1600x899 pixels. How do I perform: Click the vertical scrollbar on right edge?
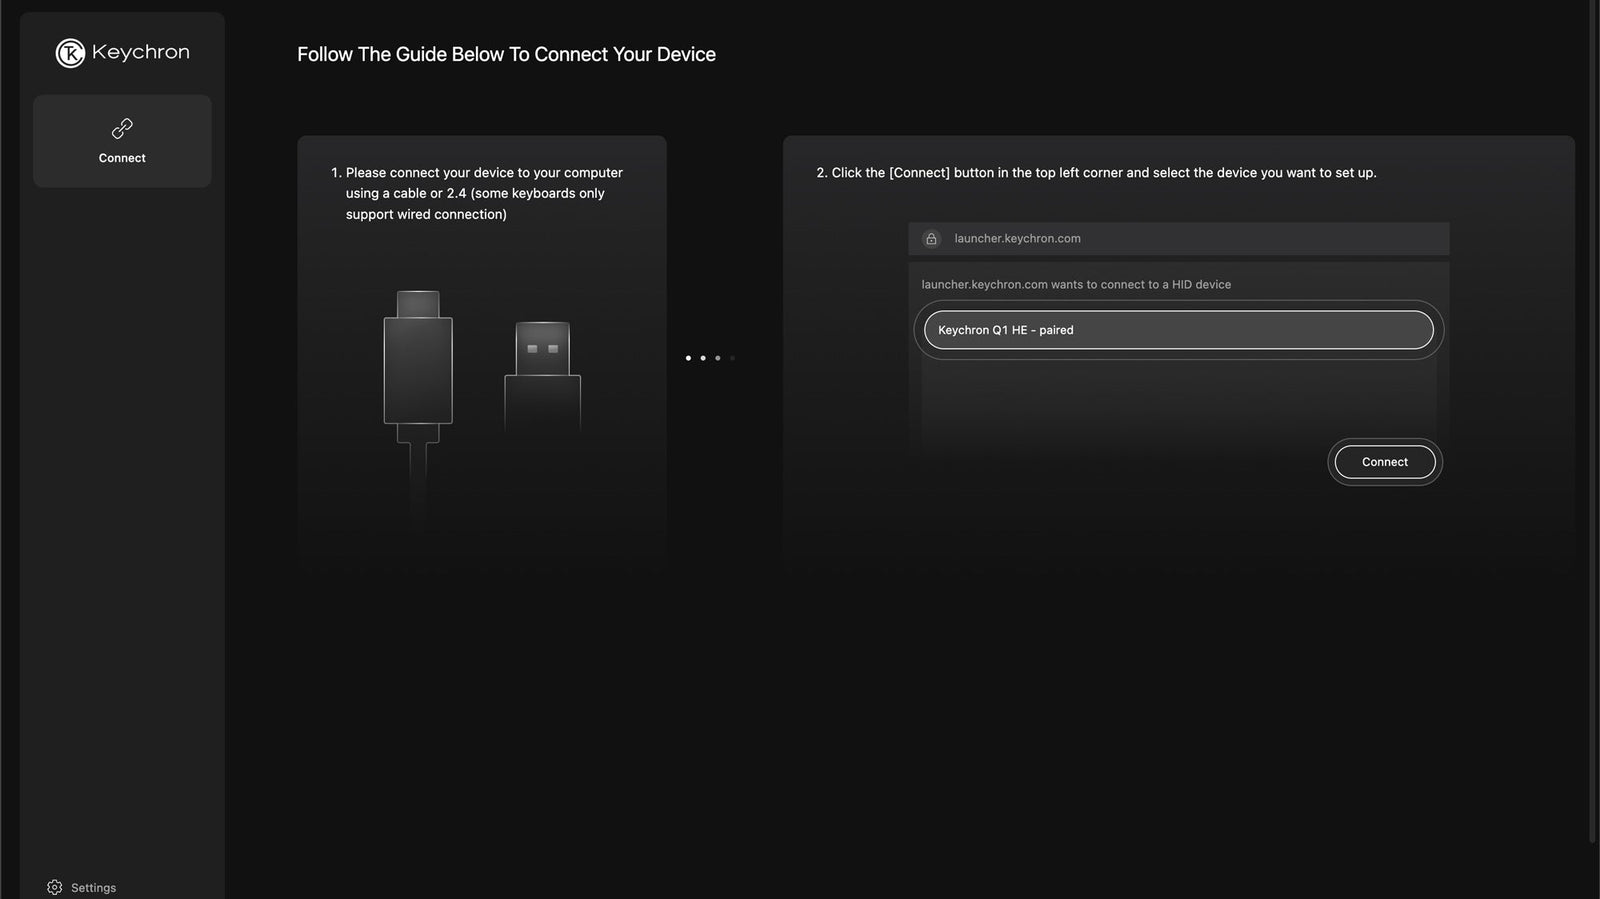[1593, 420]
